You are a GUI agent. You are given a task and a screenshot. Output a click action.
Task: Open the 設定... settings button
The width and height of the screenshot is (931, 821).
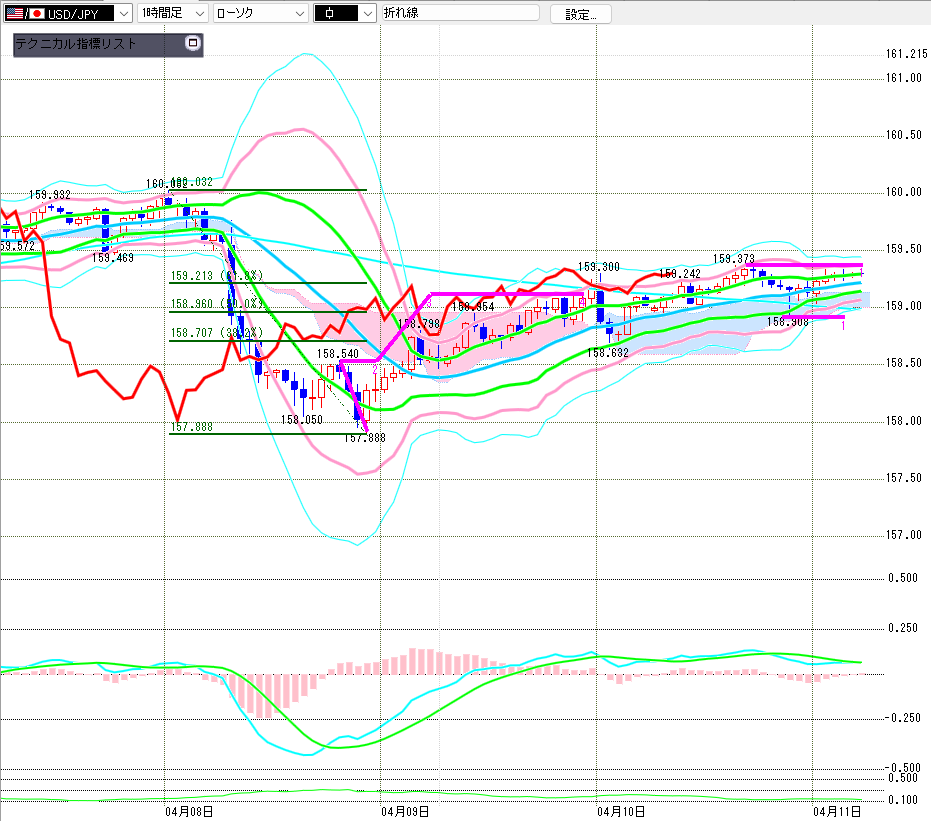click(x=581, y=14)
